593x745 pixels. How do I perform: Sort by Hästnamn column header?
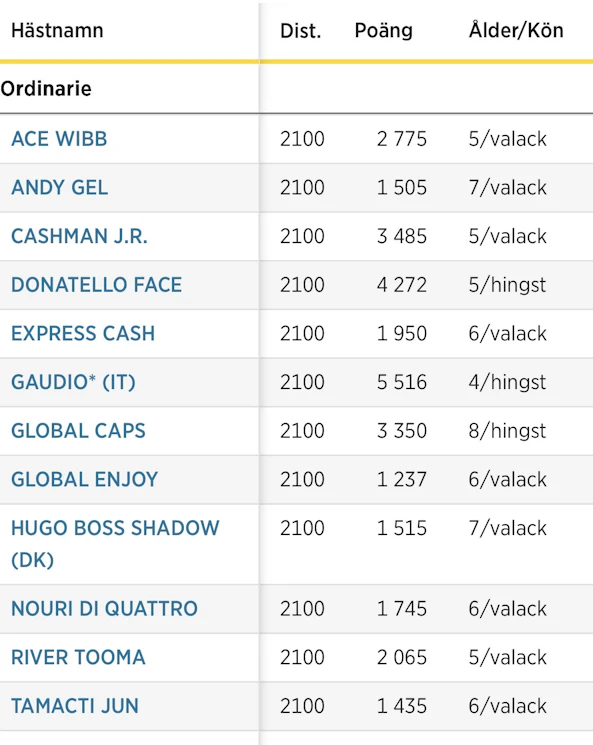coord(57,31)
